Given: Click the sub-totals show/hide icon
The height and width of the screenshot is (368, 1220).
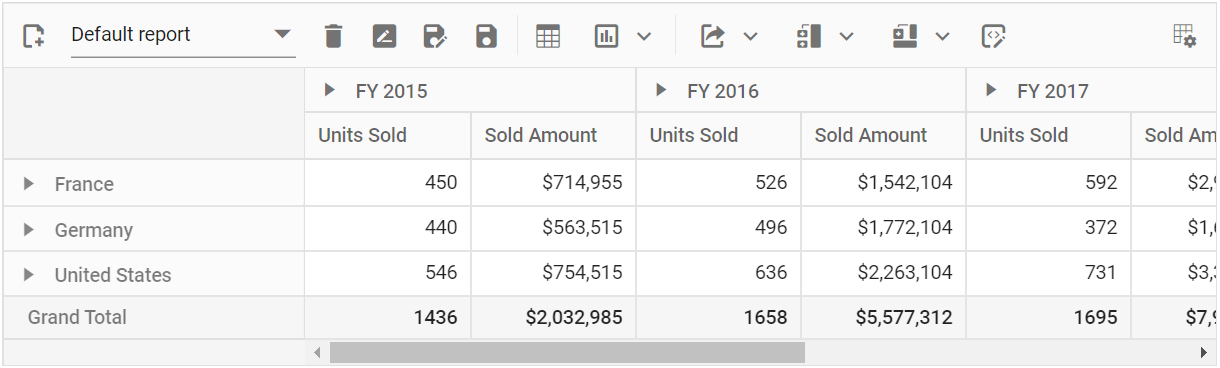Looking at the screenshot, I should pyautogui.click(x=808, y=37).
